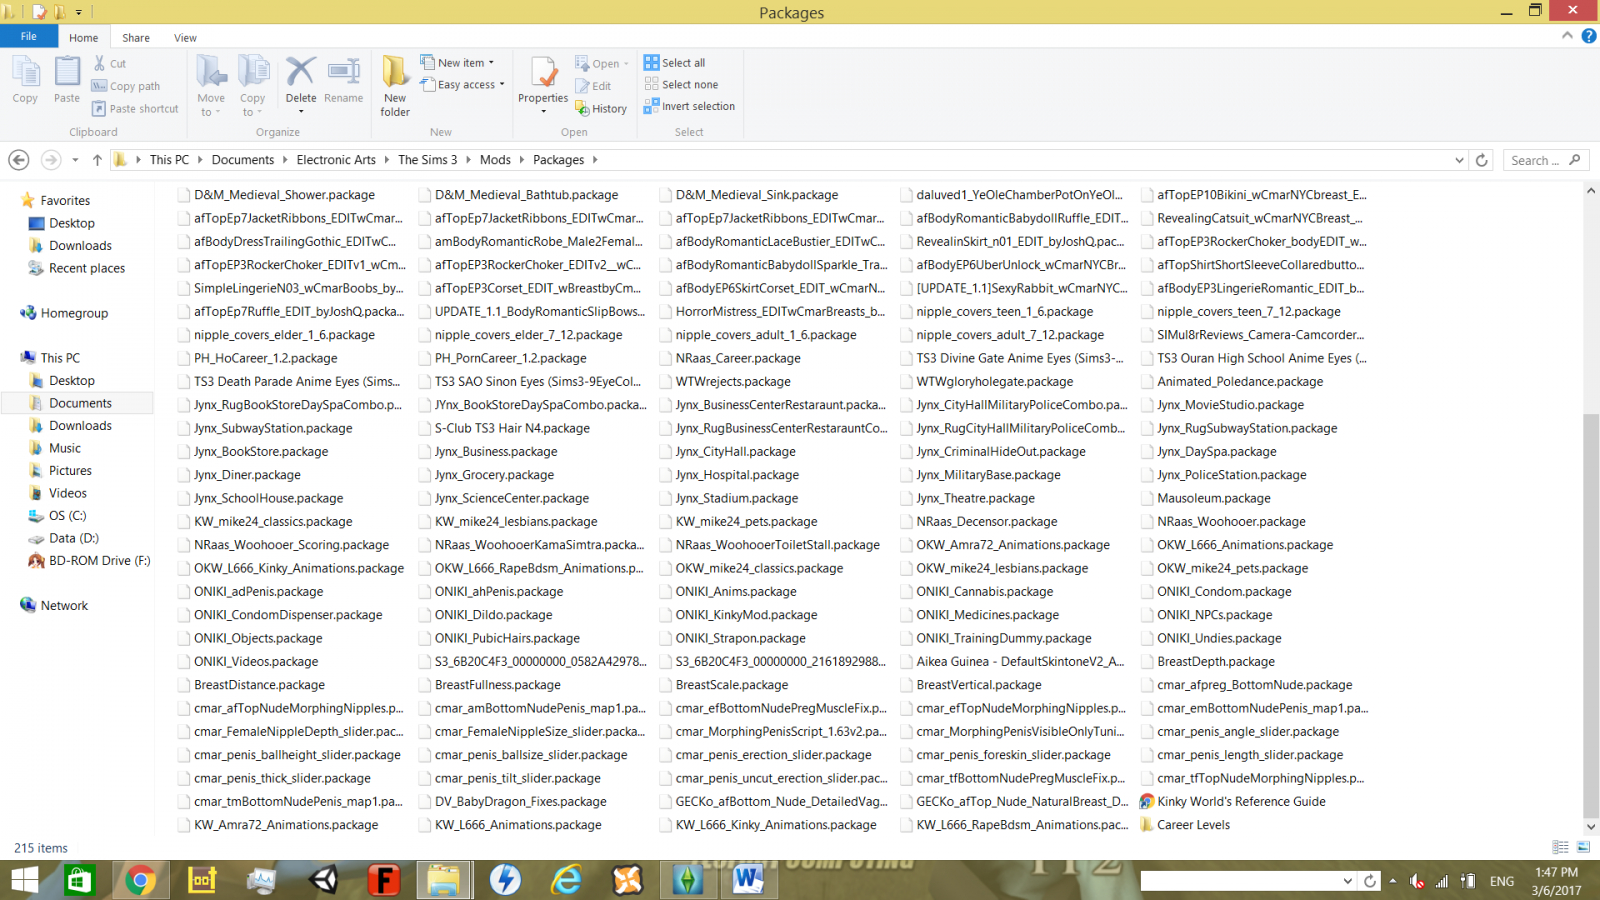
Task: Click 'The Sims 3' in the address breadcrumb
Action: [x=427, y=160]
